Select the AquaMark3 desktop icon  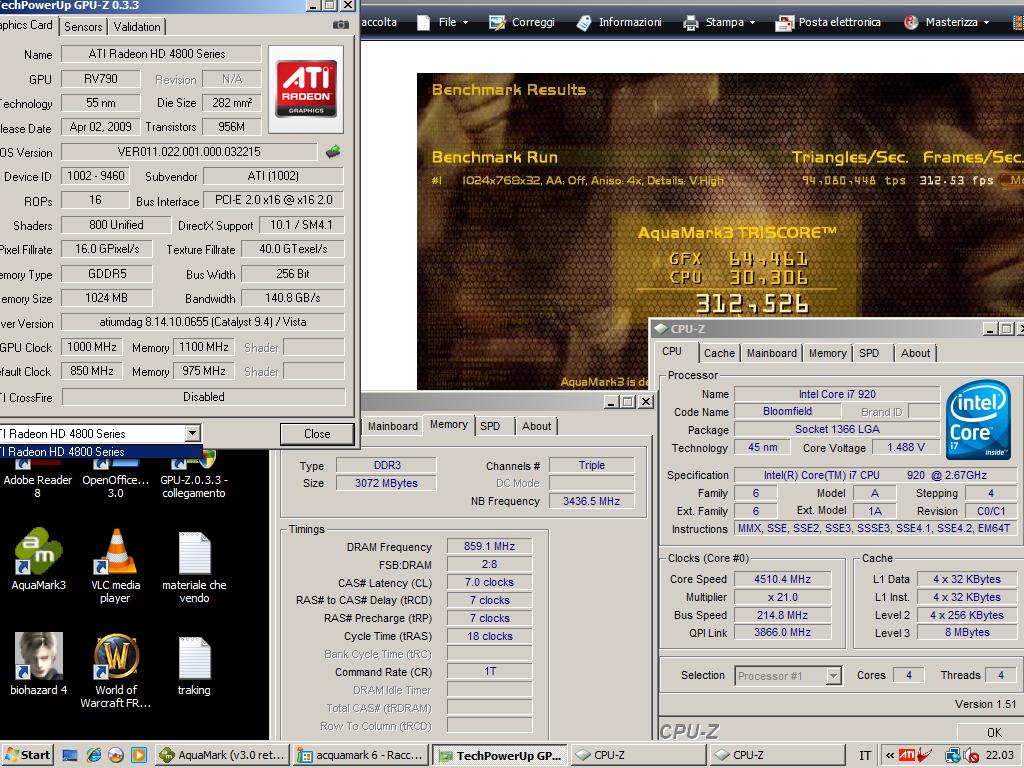click(x=38, y=559)
